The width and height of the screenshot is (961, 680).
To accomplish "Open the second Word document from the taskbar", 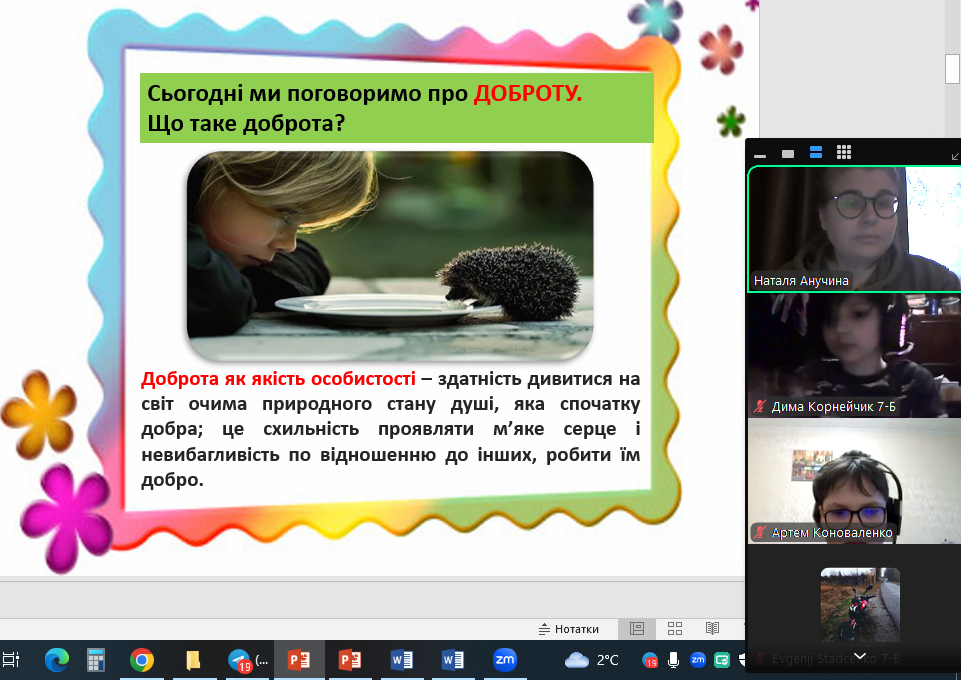I will [452, 660].
